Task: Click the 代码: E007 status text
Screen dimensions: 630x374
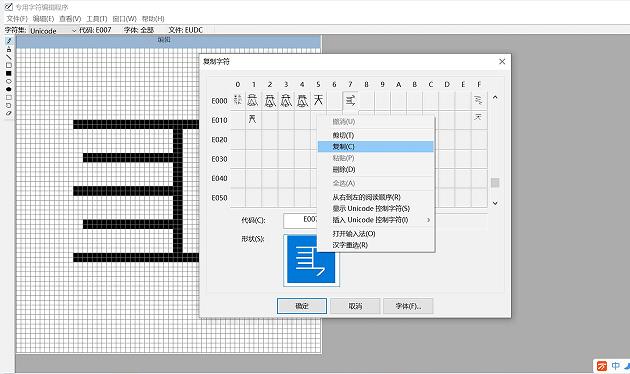Action: (x=95, y=30)
